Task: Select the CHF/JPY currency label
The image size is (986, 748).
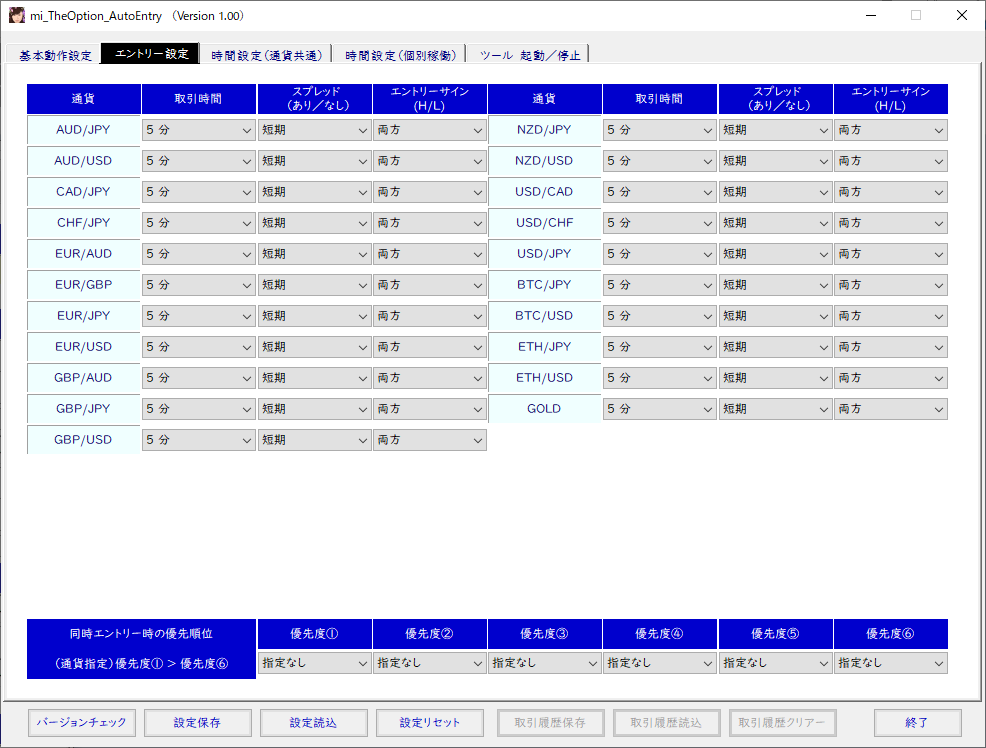Action: pos(83,223)
